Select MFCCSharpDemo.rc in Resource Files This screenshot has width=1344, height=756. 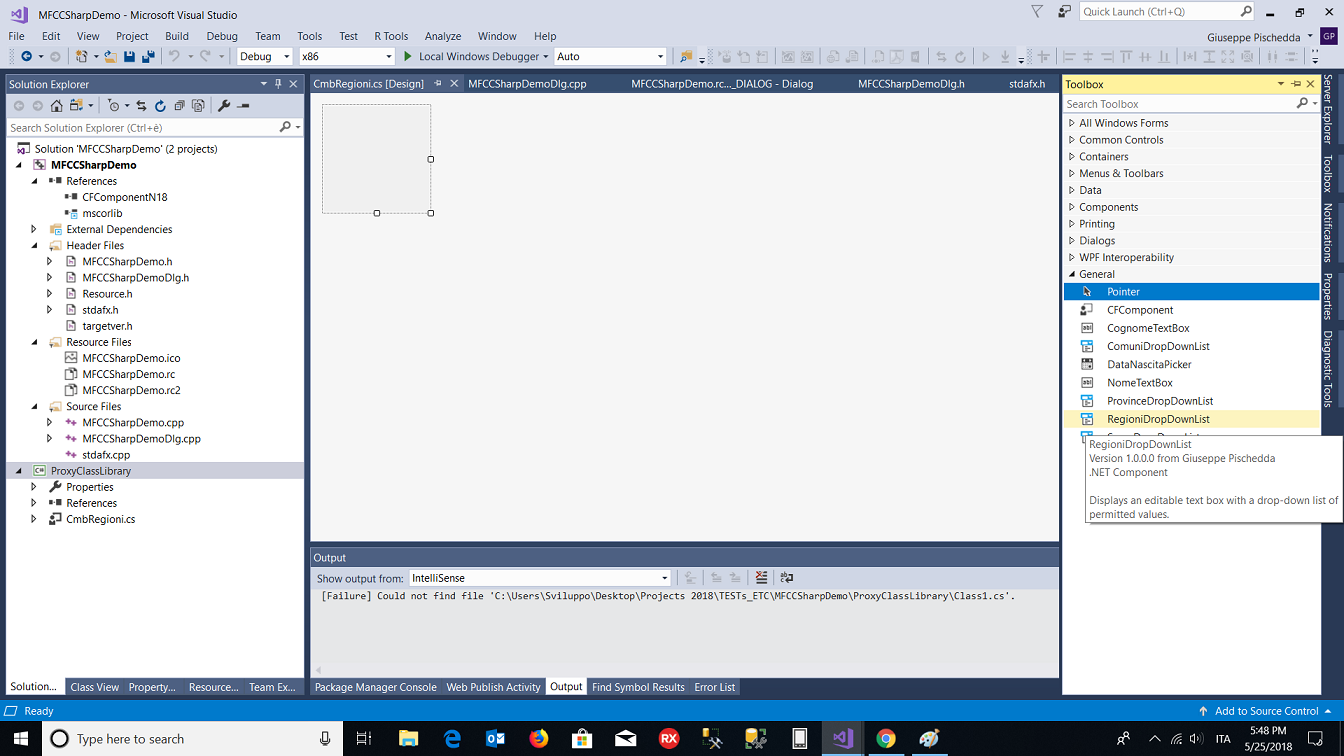pos(128,374)
